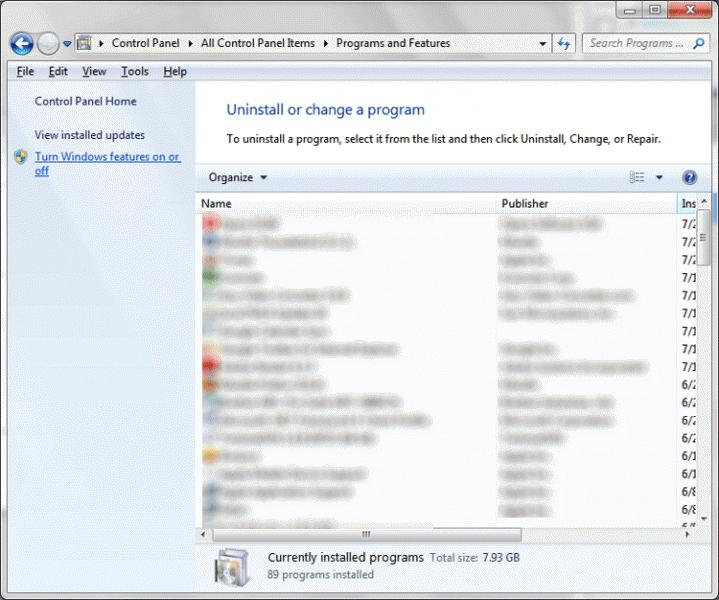Screen dimensions: 719x600
Task: Open the View menu
Action: [x=94, y=72]
